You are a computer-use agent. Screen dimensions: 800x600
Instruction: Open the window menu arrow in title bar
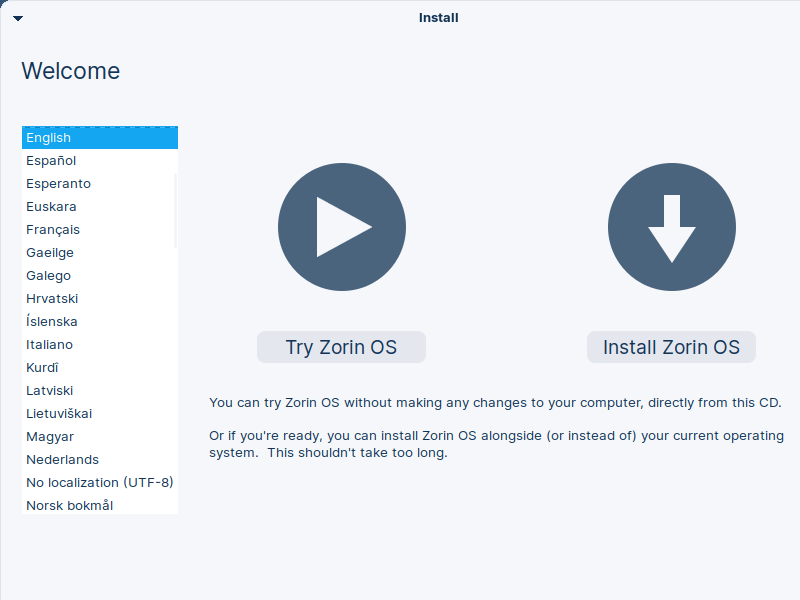[18, 18]
